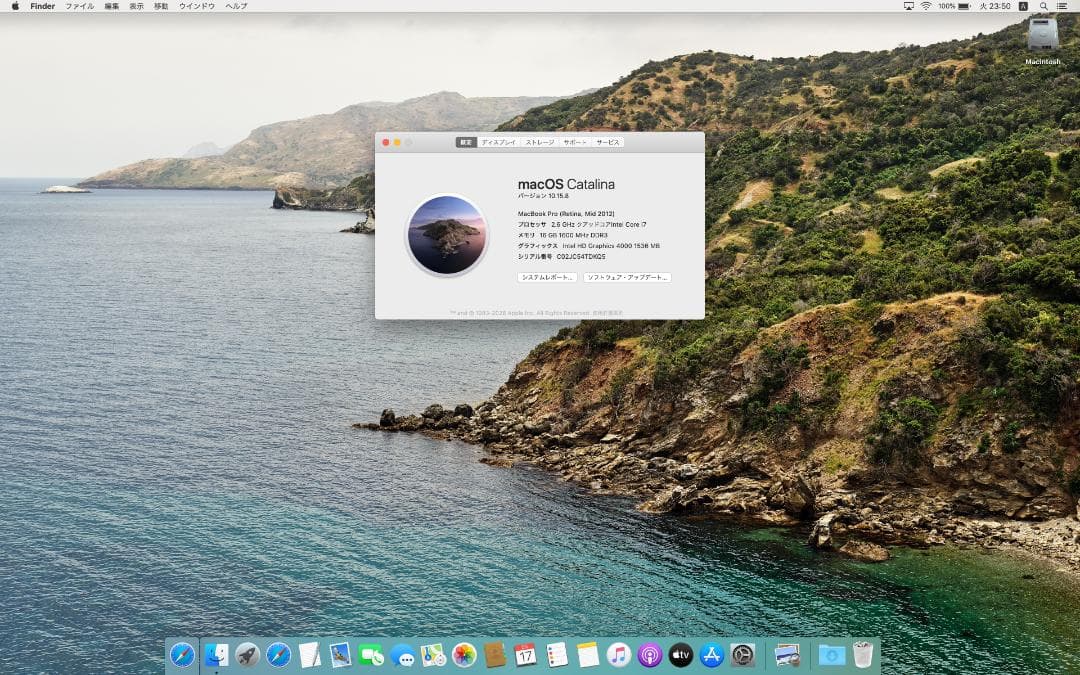Open Downloads folder stack in Dock
1080x675 pixels.
[x=831, y=654]
